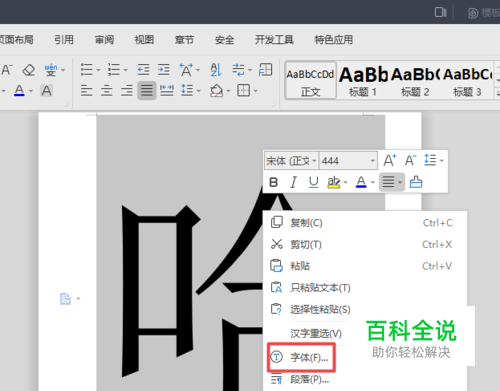Open borders dropdown arrow in ribbon
The width and height of the screenshot is (500, 391).
coord(256,91)
